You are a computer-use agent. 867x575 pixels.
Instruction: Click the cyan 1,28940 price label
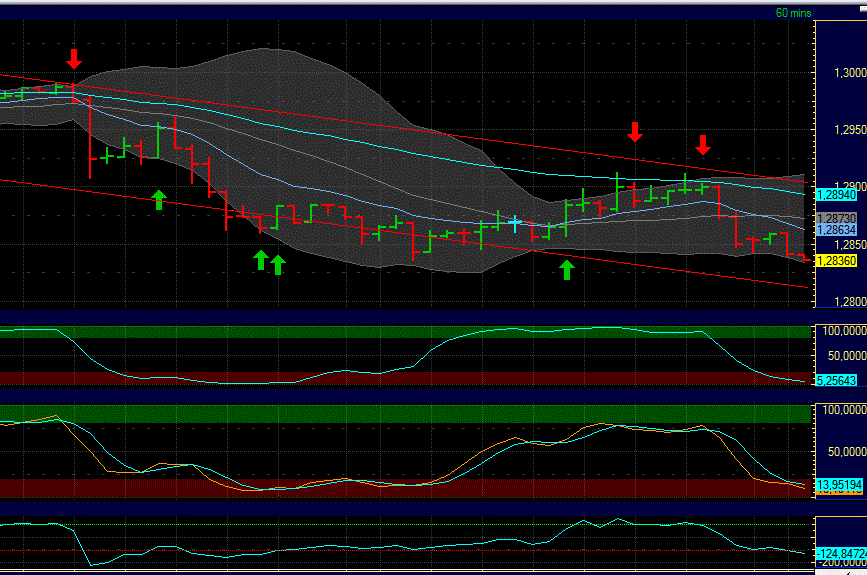(837, 195)
